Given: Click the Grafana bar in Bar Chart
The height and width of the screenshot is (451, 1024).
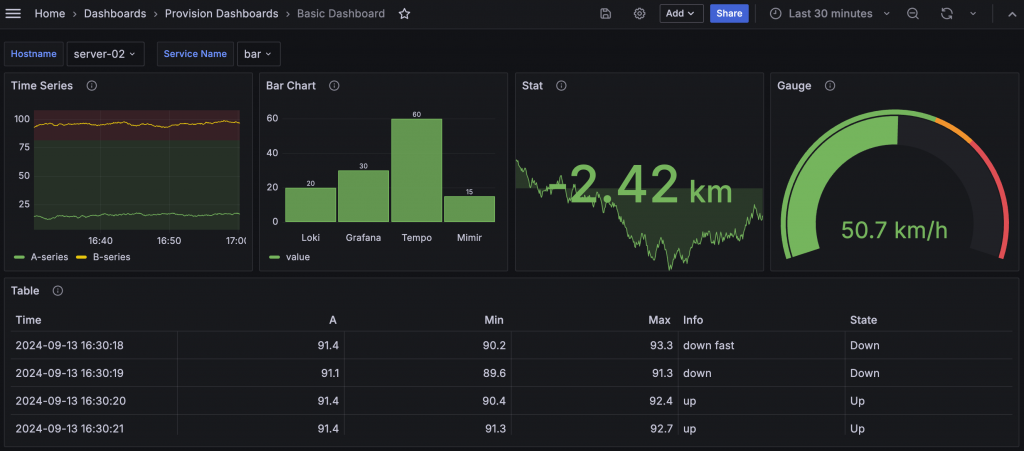Looking at the screenshot, I should pos(364,196).
